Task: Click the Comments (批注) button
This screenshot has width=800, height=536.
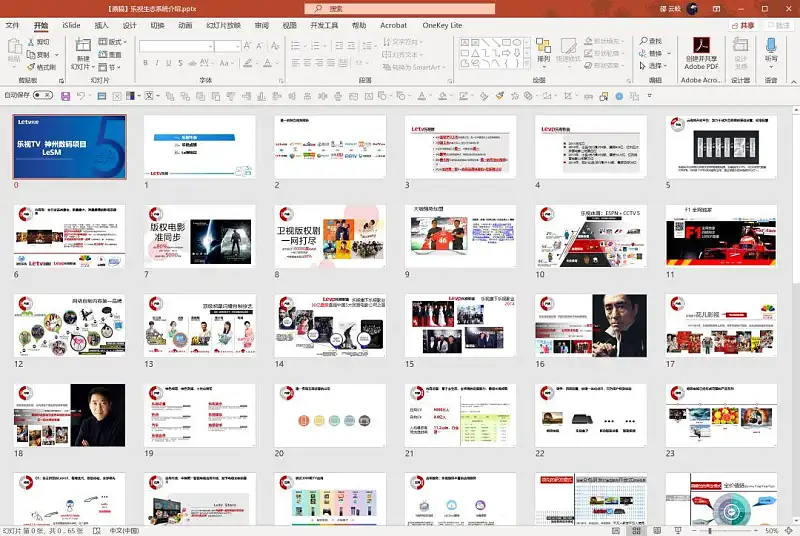Action: point(779,25)
